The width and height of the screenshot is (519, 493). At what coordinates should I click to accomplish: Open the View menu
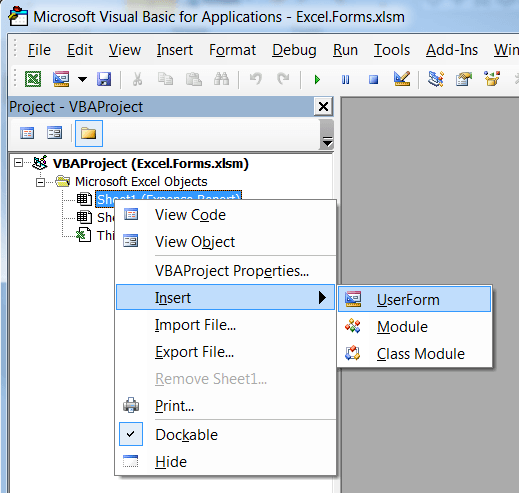tap(125, 50)
